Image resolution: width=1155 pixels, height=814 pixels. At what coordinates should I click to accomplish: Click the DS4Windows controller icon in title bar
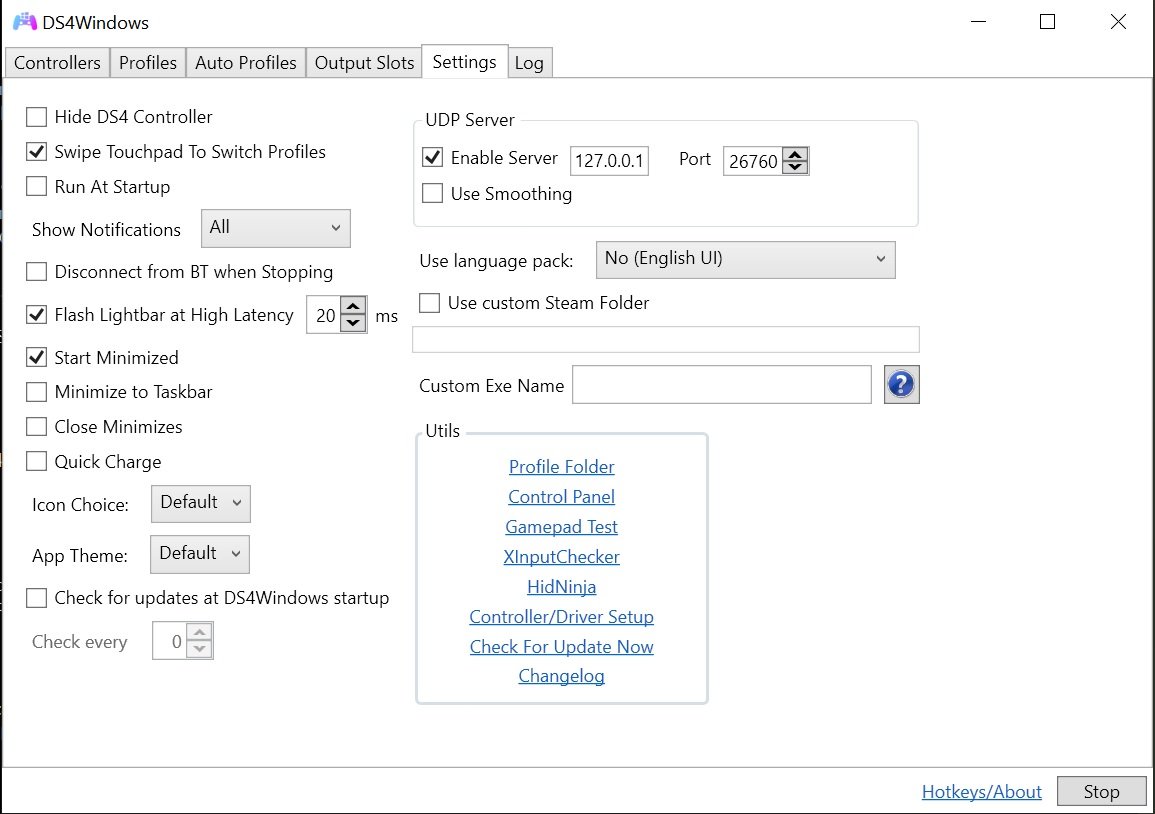[x=24, y=22]
